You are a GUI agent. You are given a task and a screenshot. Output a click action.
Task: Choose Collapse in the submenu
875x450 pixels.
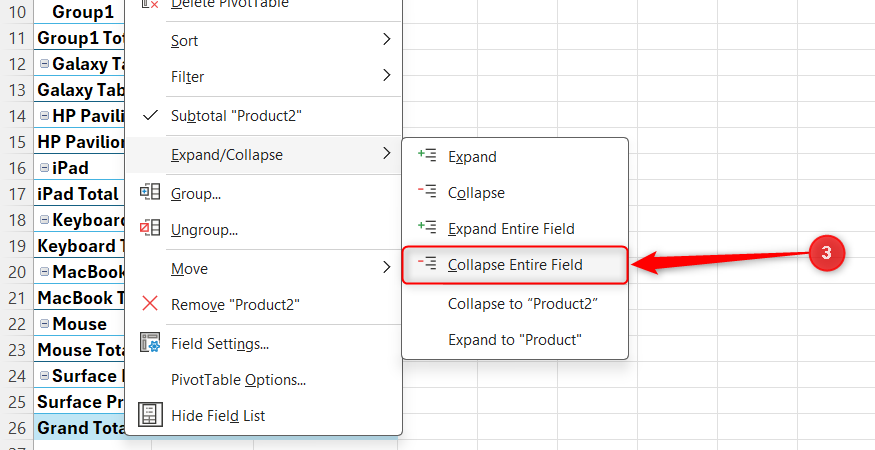[515, 193]
